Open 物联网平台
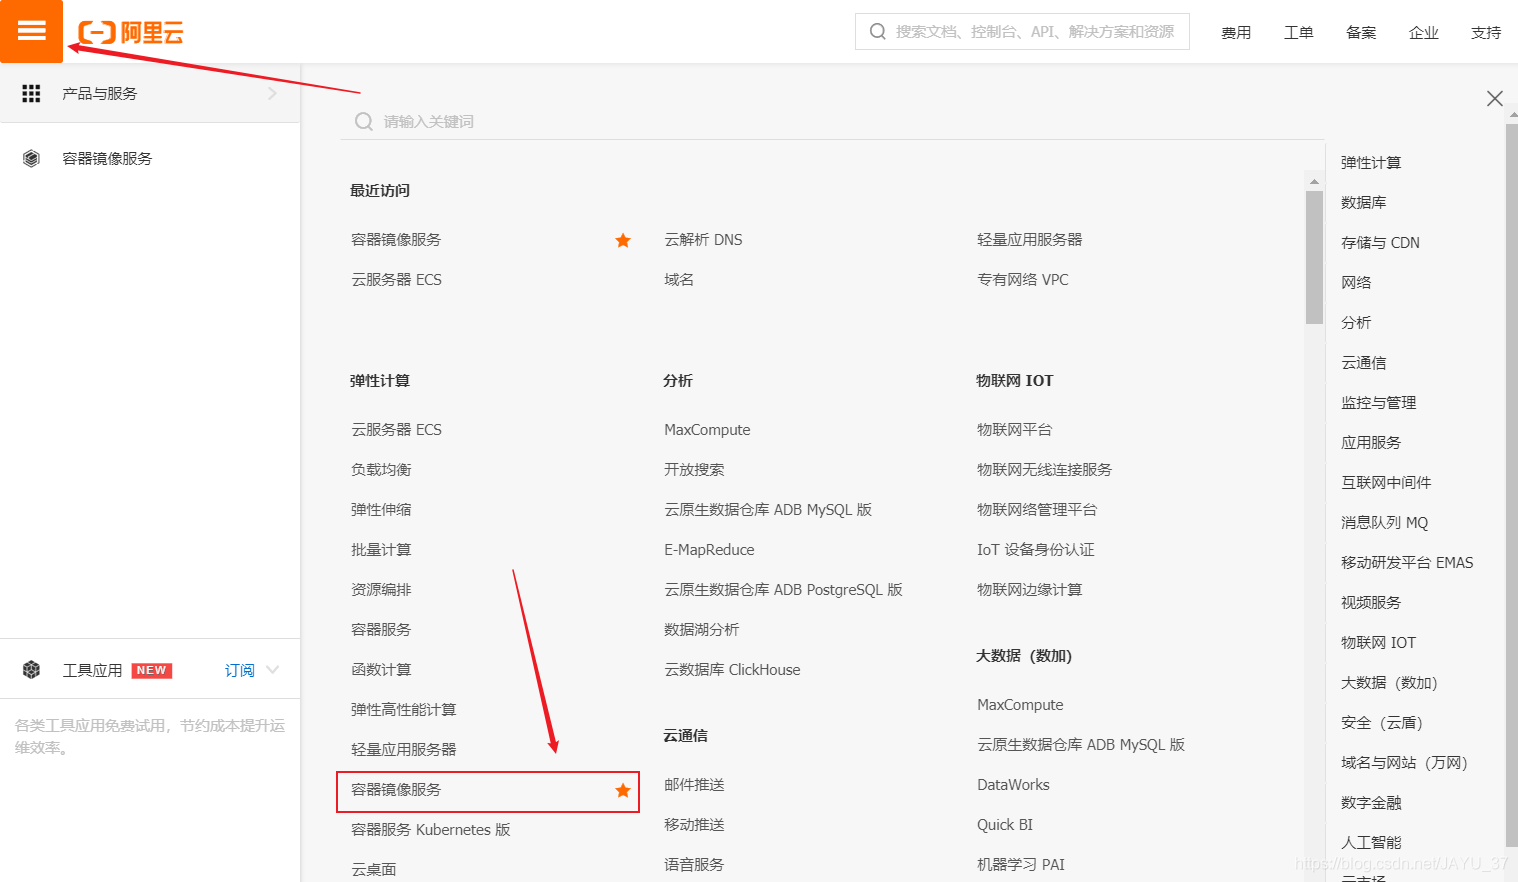This screenshot has height=882, width=1518. pyautogui.click(x=1014, y=430)
